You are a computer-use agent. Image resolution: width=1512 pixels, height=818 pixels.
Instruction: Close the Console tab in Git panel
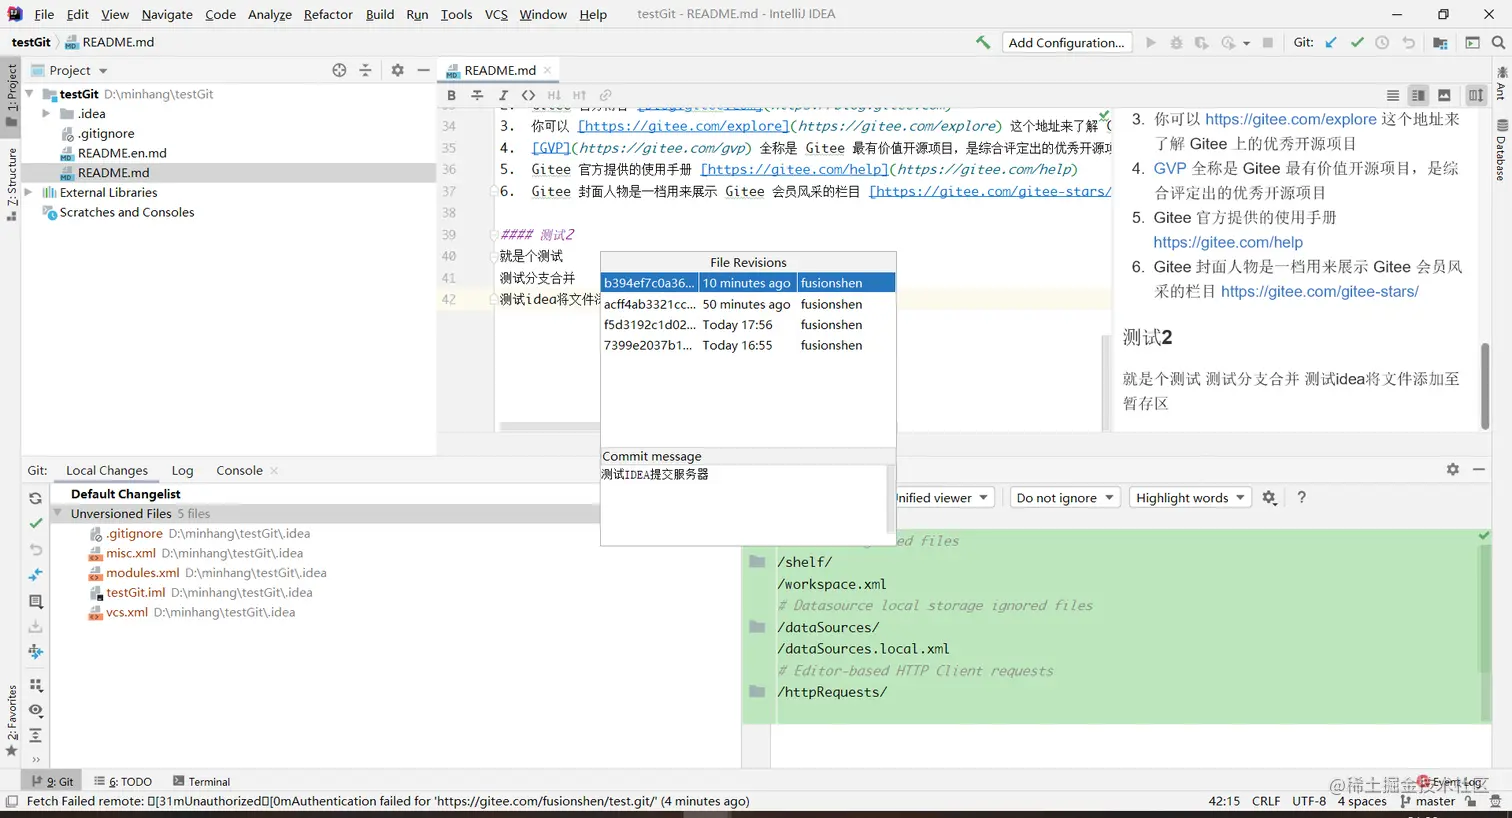click(x=274, y=470)
